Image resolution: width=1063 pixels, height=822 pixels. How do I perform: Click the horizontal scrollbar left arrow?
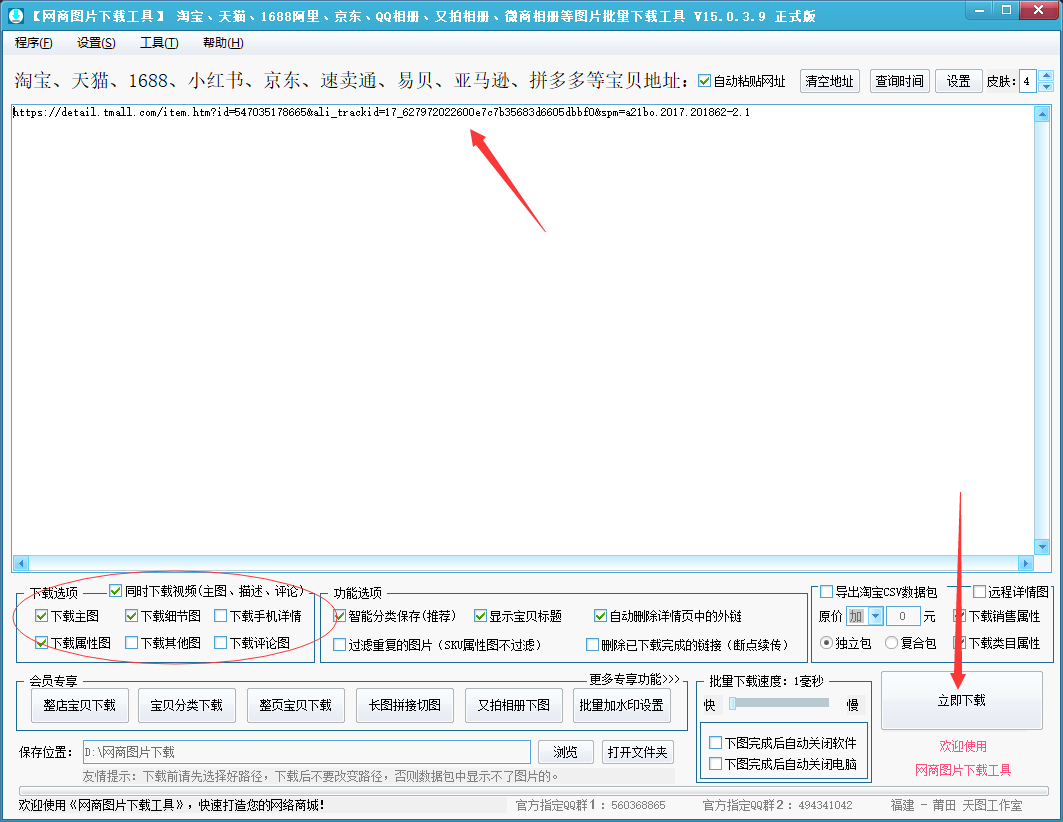pos(20,563)
